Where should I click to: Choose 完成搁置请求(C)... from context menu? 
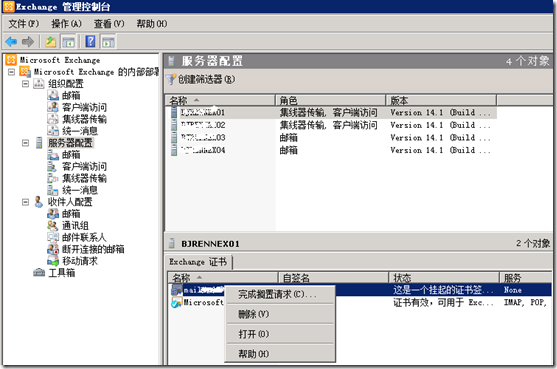(280, 294)
